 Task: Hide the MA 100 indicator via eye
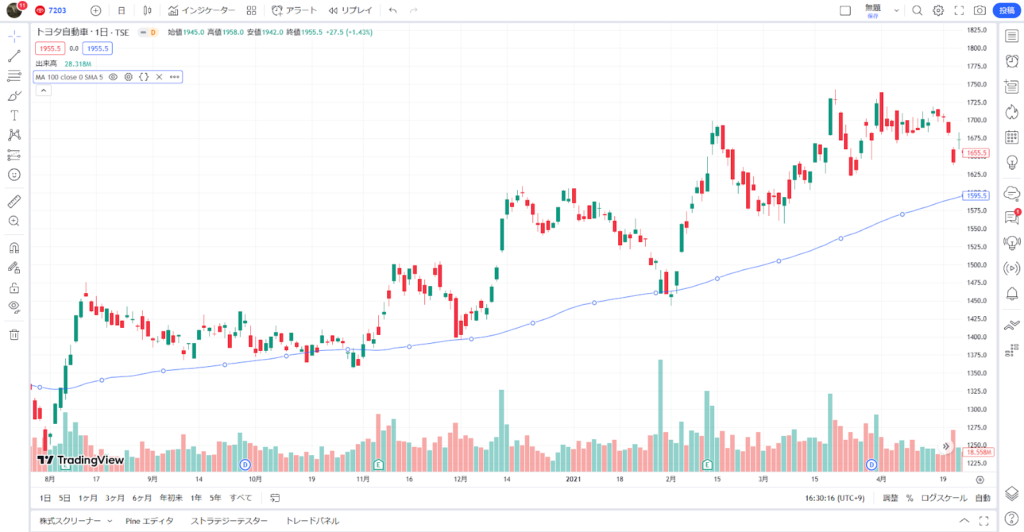(x=113, y=77)
